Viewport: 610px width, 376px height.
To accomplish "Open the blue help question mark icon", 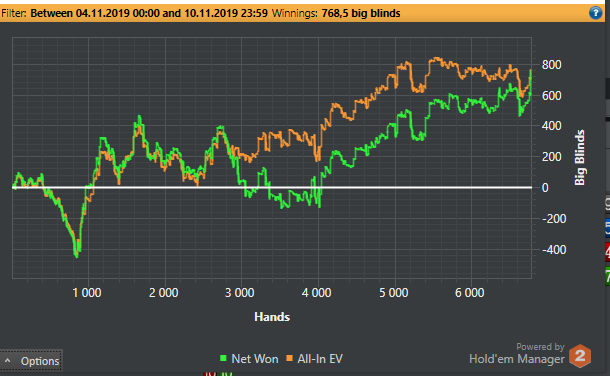I will (595, 13).
